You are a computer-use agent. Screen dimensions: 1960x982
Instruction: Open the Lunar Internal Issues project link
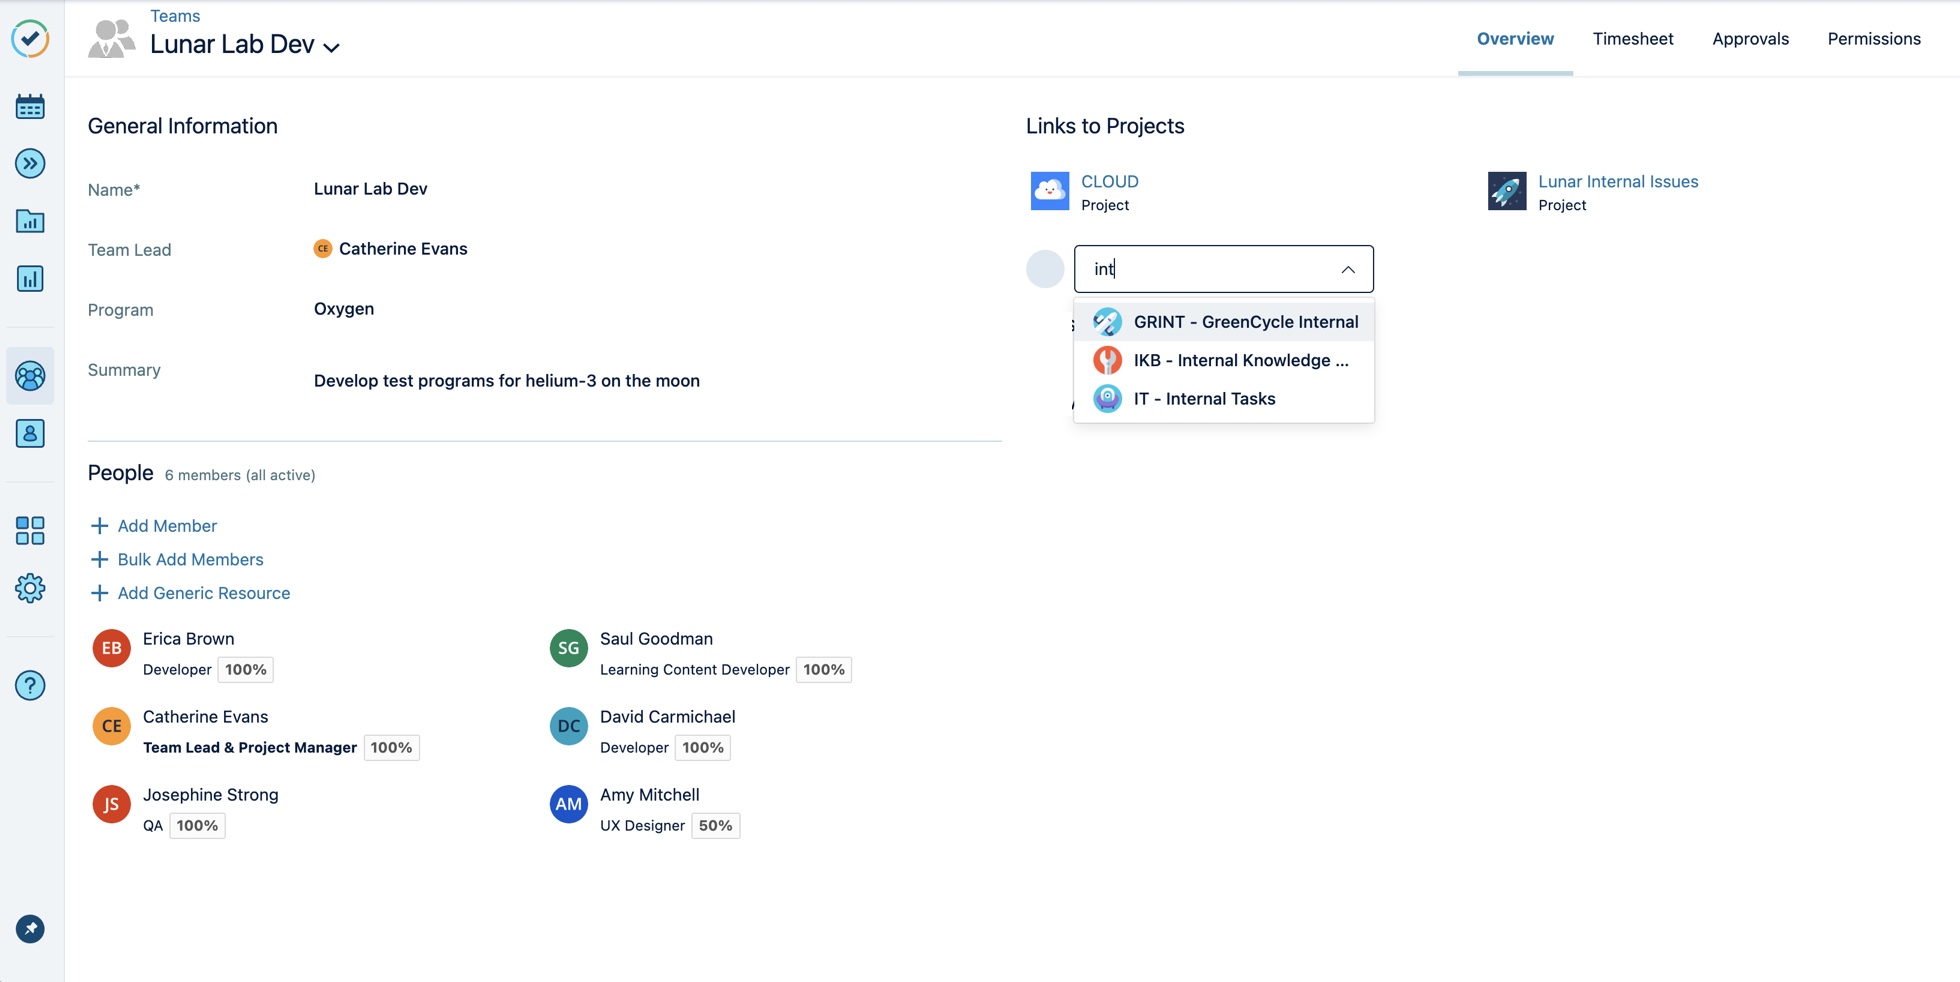[x=1617, y=182]
